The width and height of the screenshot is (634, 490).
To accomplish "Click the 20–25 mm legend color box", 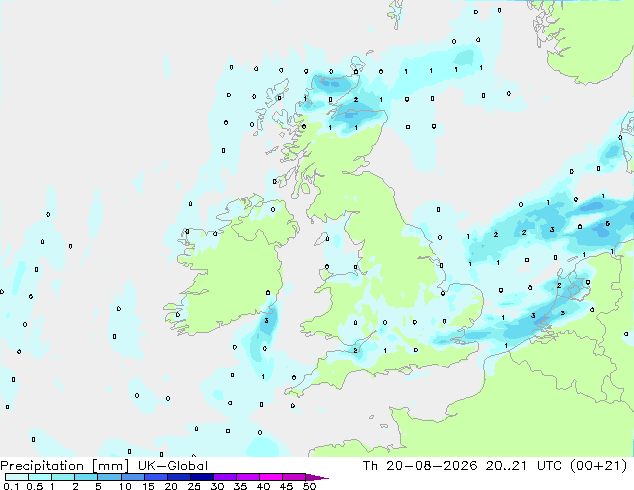I will click(x=178, y=477).
